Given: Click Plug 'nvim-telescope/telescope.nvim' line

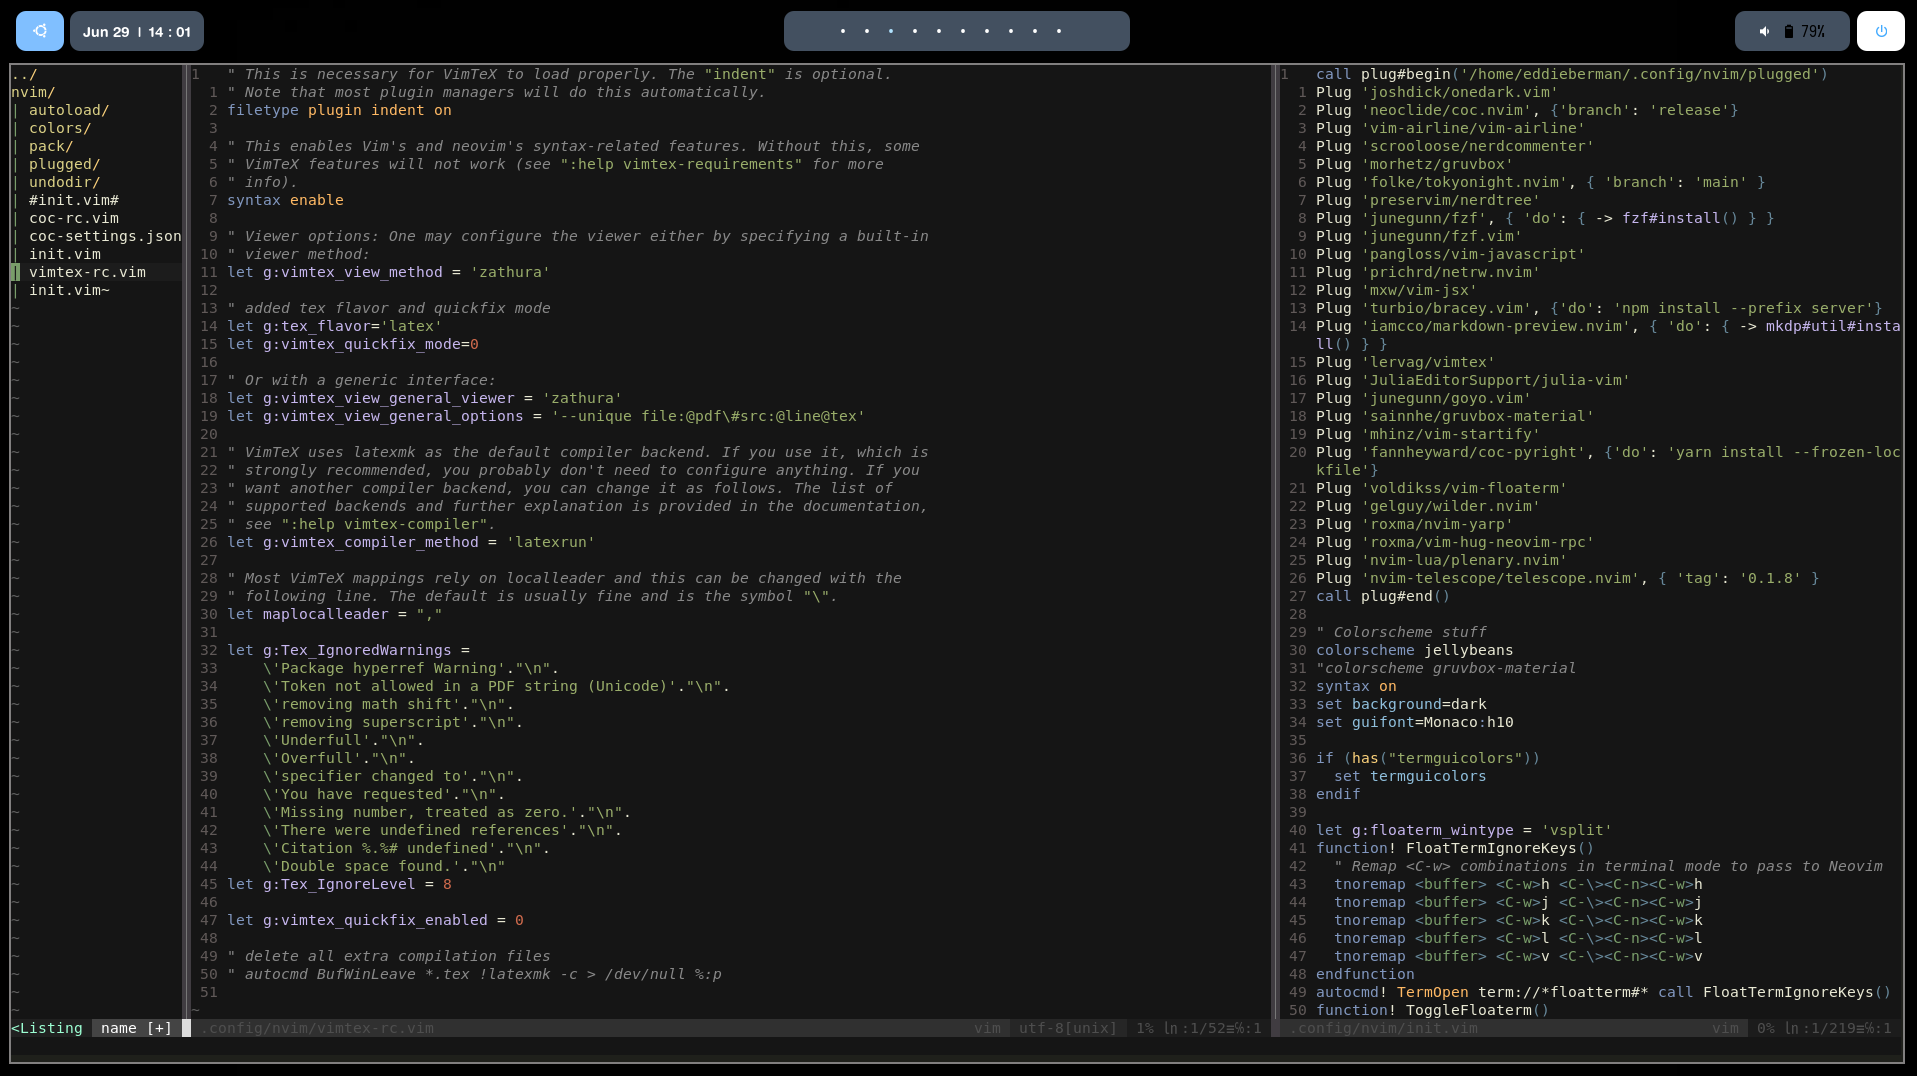Looking at the screenshot, I should click(x=1568, y=578).
